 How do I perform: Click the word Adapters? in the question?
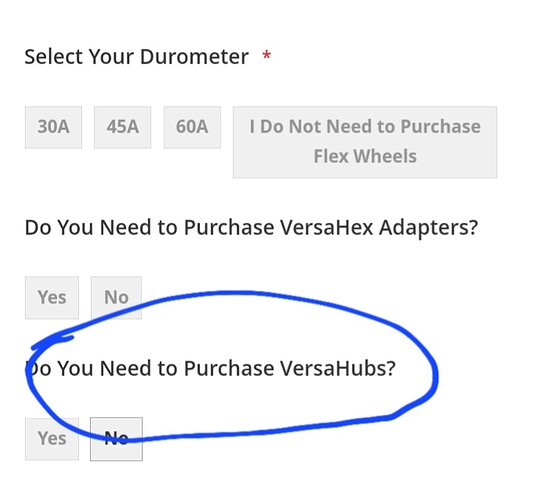coord(429,228)
